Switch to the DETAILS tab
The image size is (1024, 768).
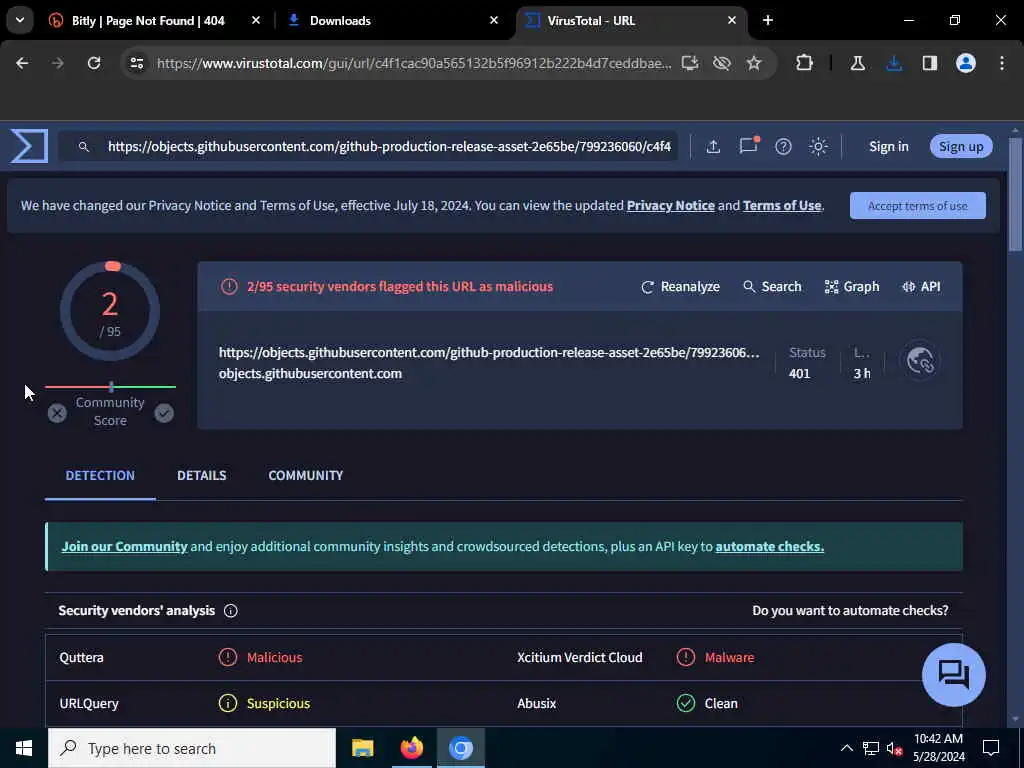(202, 475)
